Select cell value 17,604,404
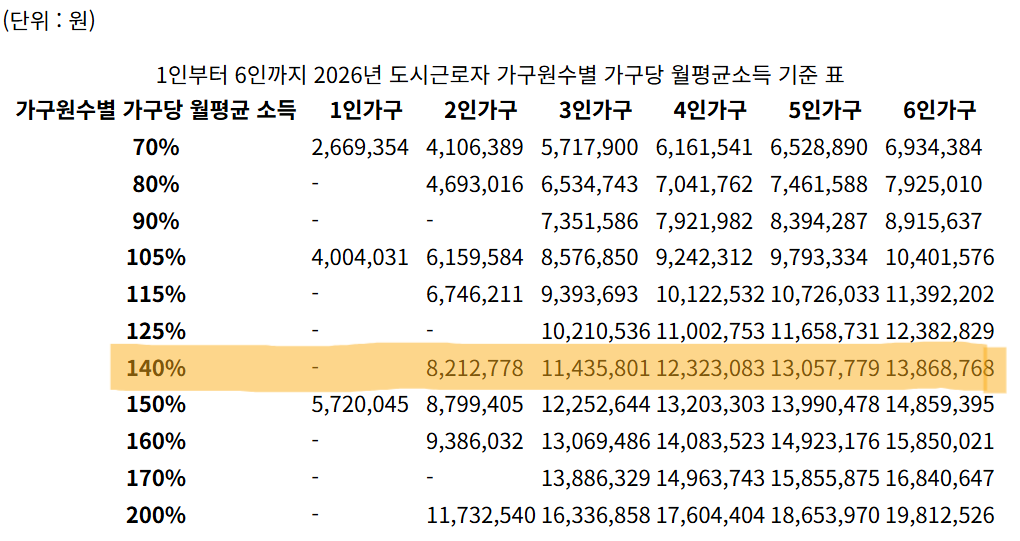1020x541 pixels. coord(710,516)
